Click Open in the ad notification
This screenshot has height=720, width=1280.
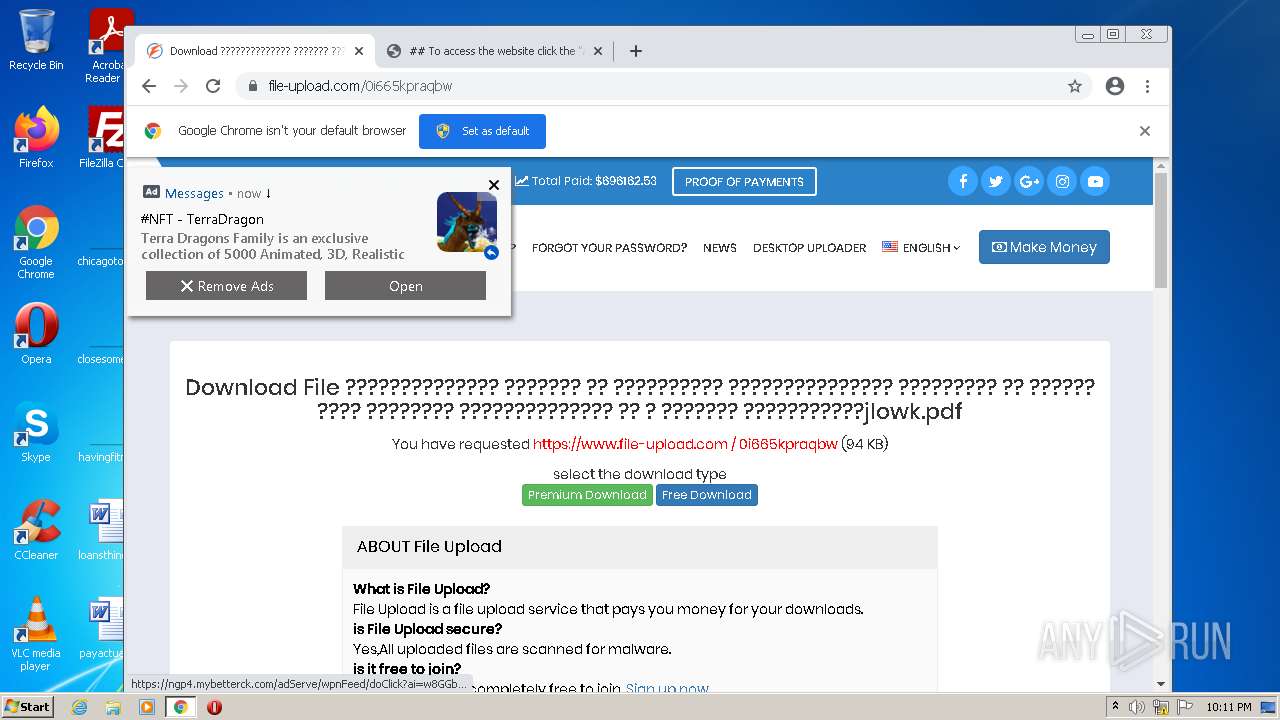(405, 286)
